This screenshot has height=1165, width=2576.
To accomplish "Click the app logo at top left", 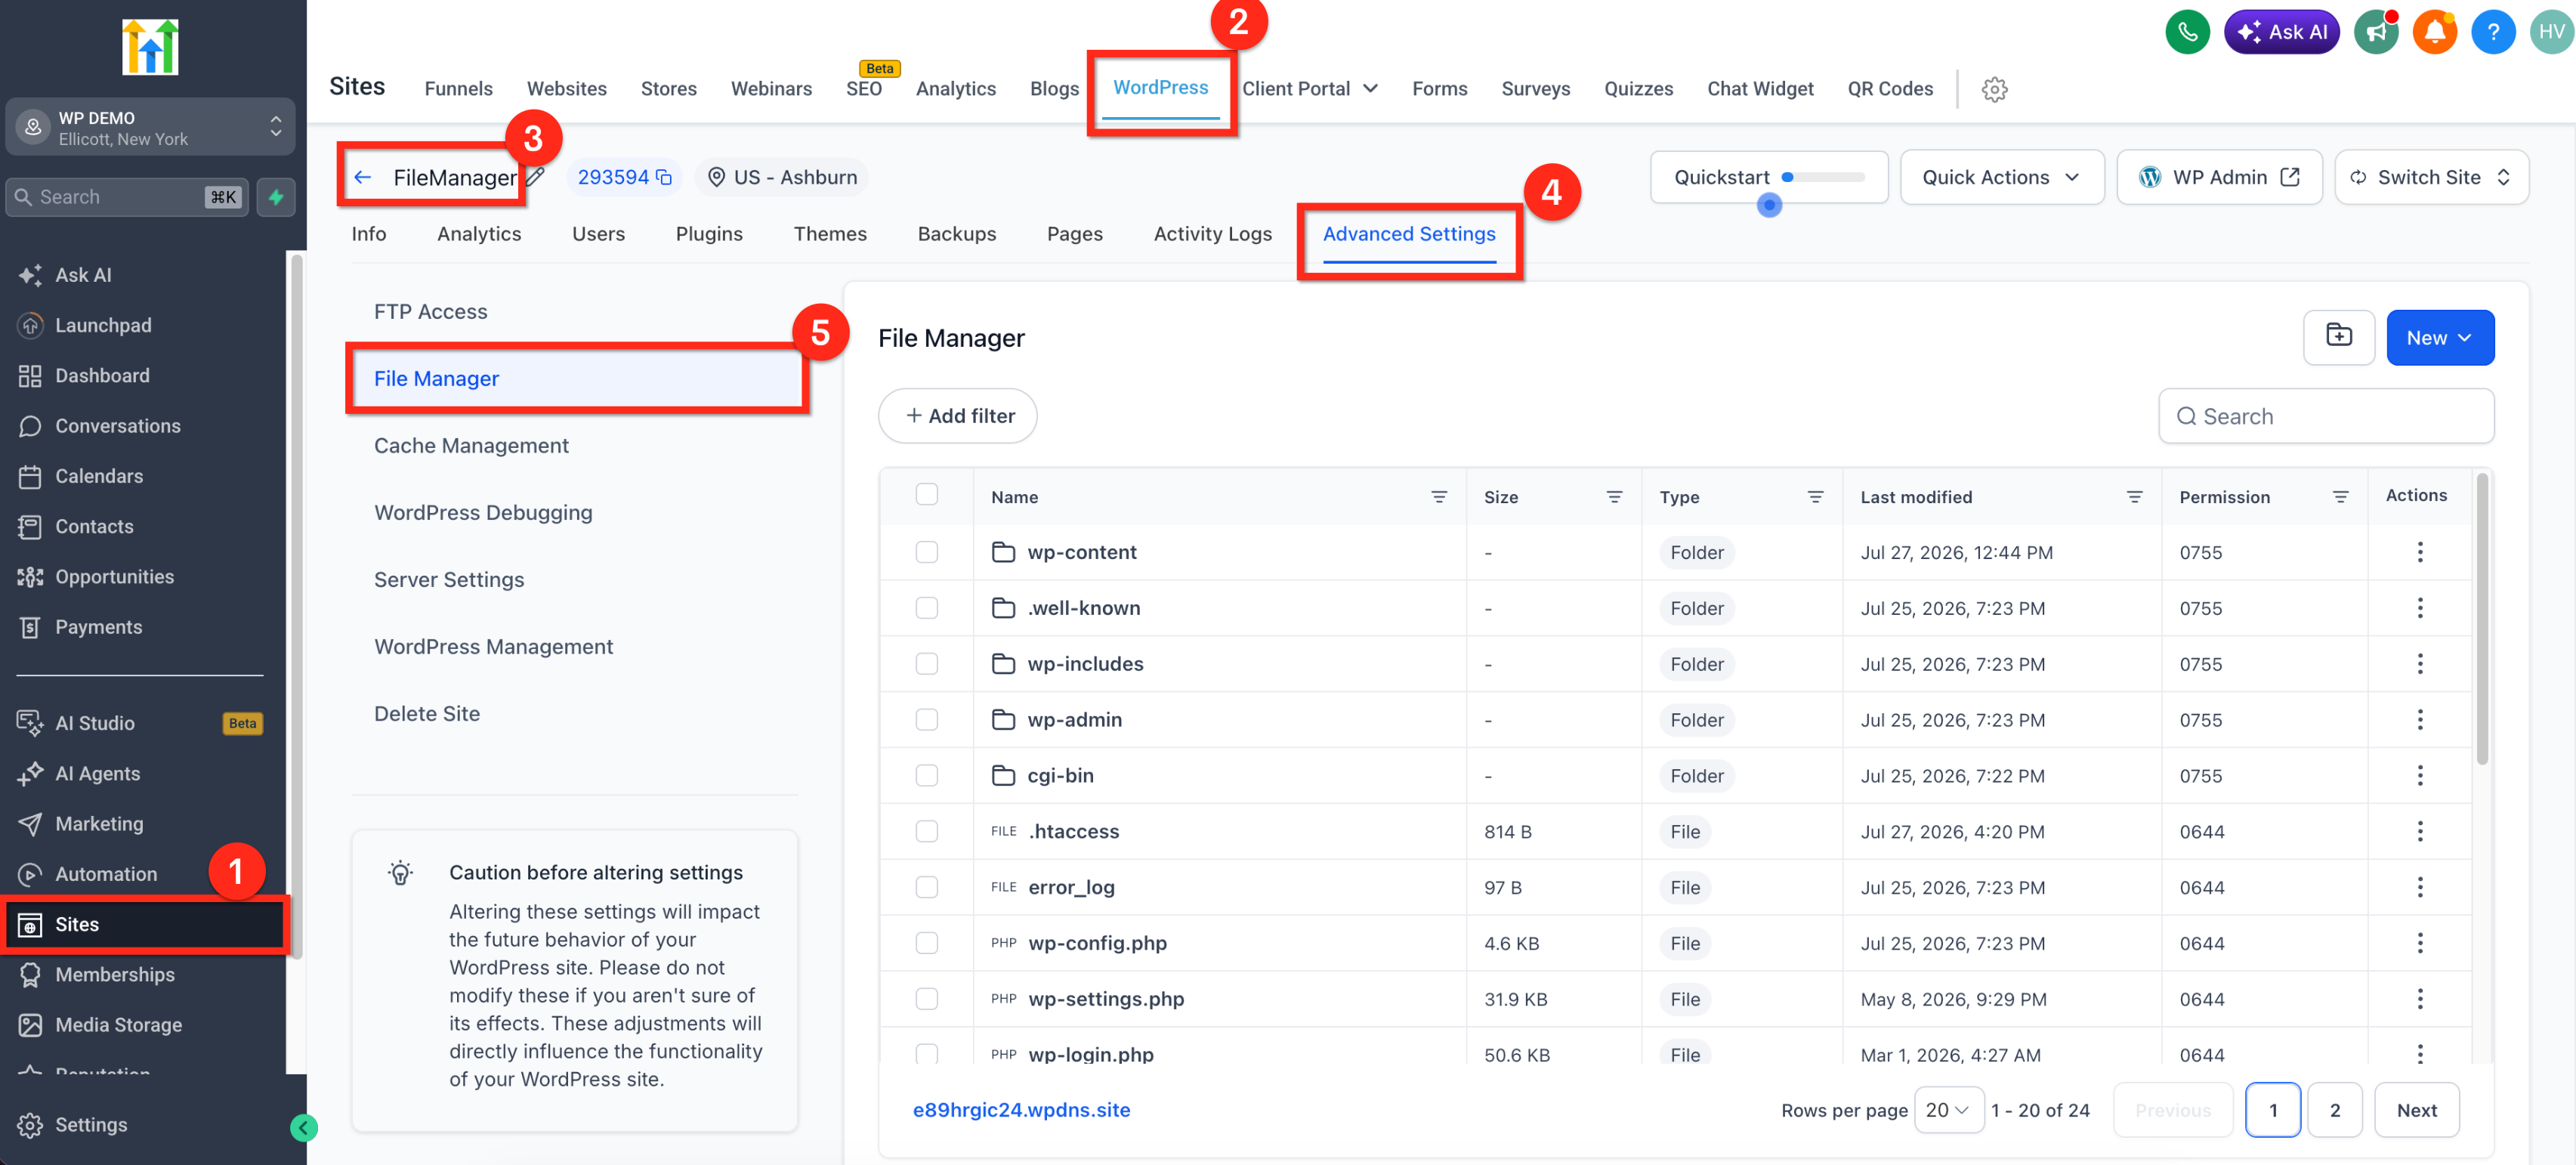I will click(150, 47).
